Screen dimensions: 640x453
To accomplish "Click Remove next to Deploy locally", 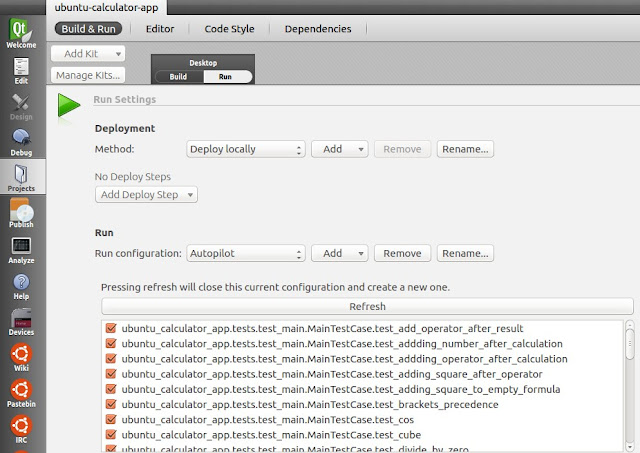I will pos(402,149).
